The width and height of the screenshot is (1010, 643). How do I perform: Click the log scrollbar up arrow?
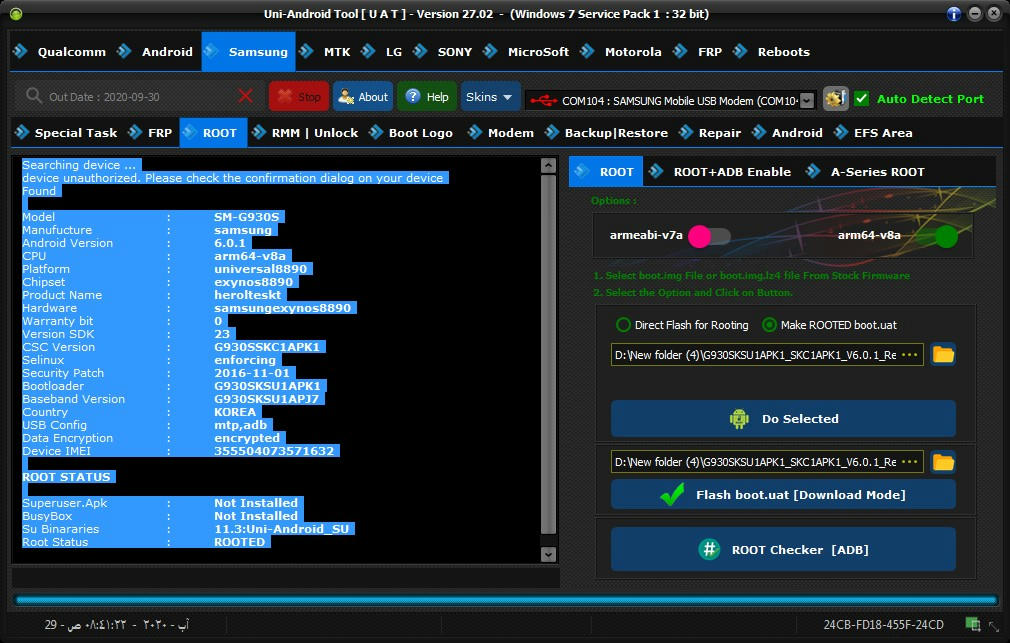pyautogui.click(x=548, y=166)
